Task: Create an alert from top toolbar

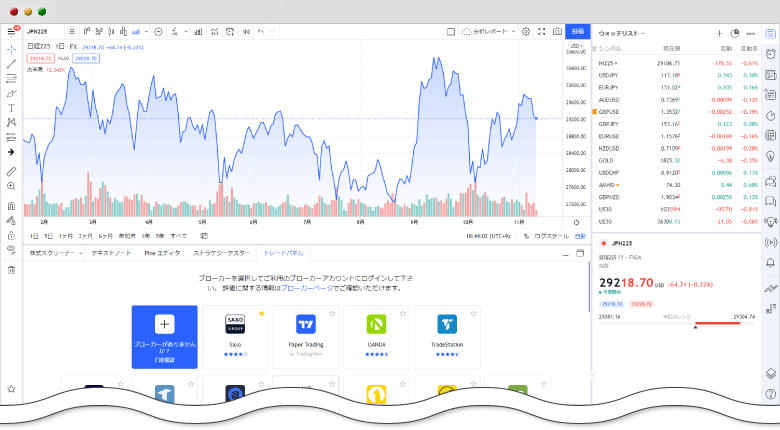Action: coord(230,31)
